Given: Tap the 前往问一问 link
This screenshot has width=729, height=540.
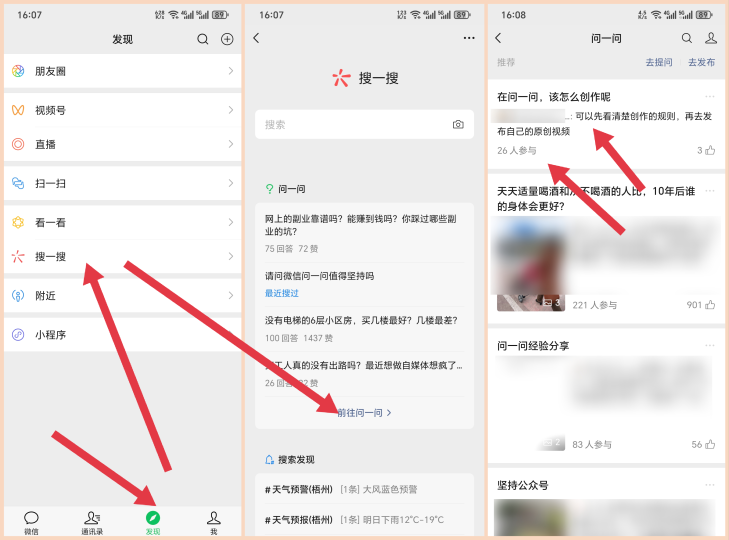Looking at the screenshot, I should 364,413.
